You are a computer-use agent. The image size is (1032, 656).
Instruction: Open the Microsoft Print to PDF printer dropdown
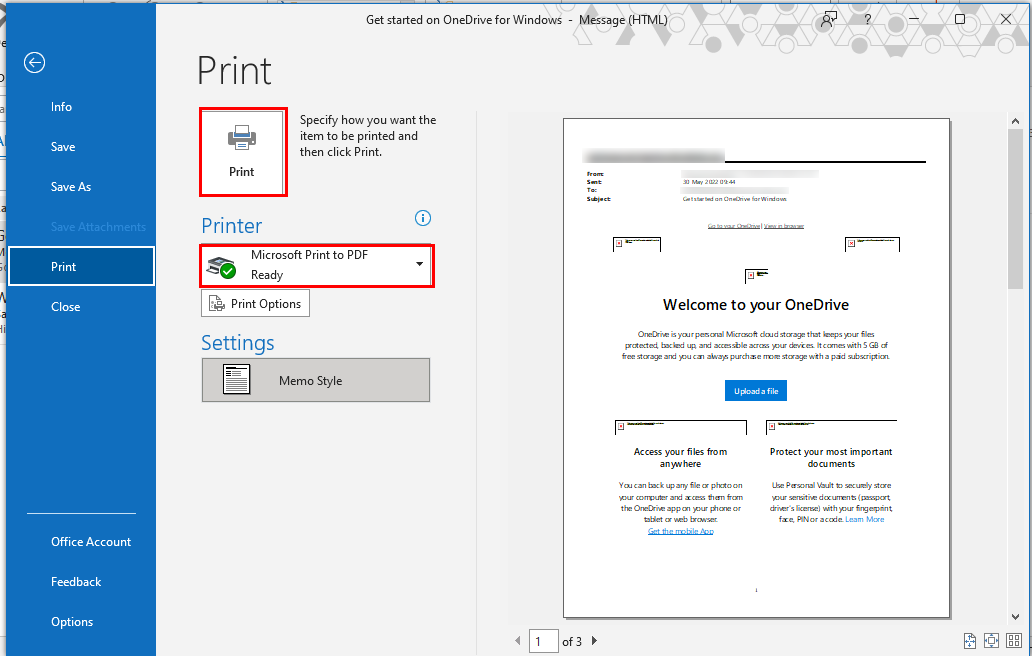click(317, 265)
